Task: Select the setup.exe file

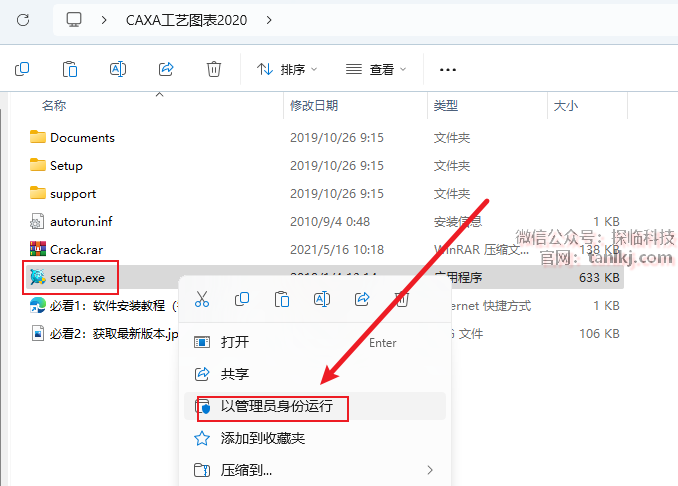Action: (x=67, y=278)
